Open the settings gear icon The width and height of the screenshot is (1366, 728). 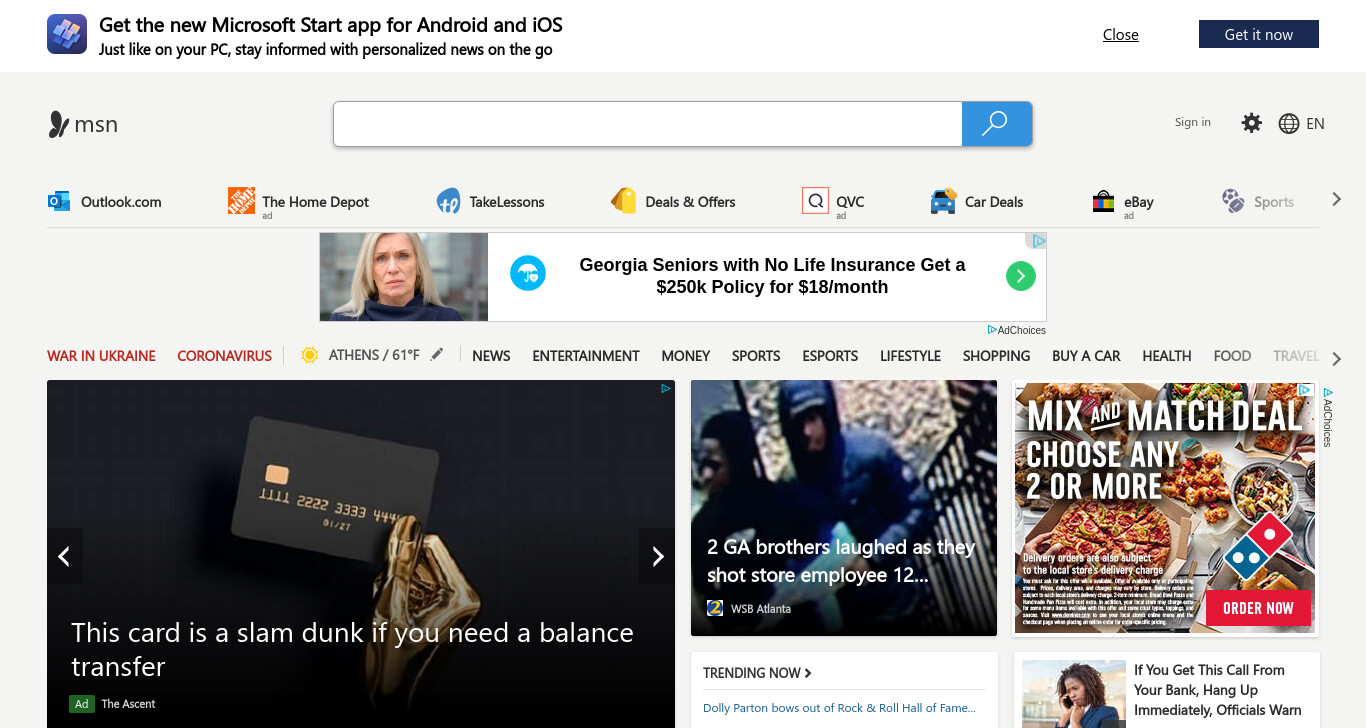point(1251,123)
